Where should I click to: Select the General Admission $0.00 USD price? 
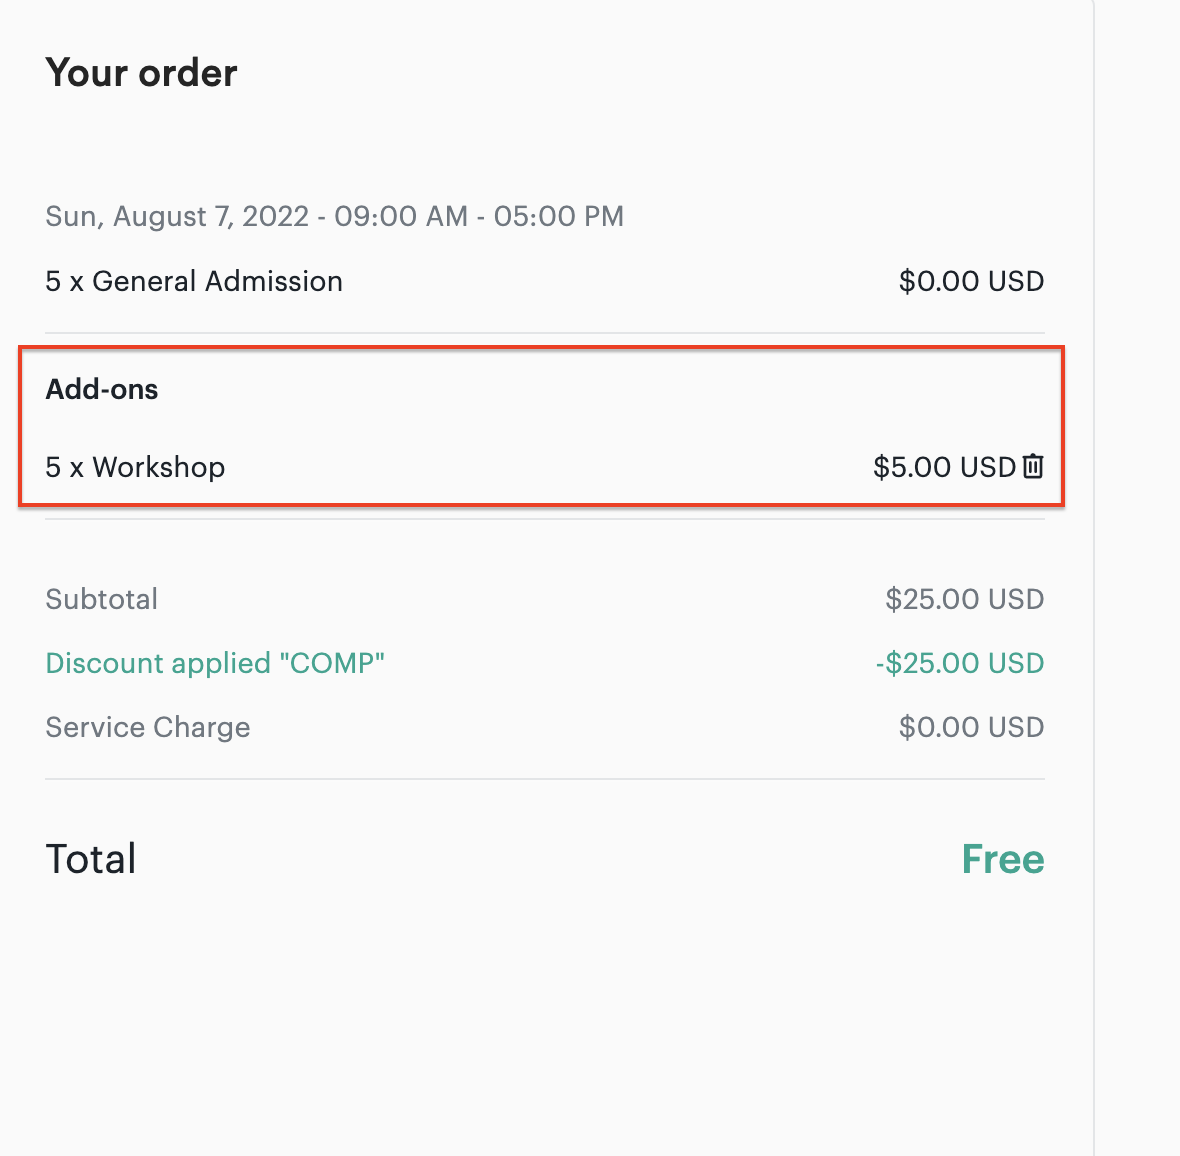pyautogui.click(x=971, y=281)
